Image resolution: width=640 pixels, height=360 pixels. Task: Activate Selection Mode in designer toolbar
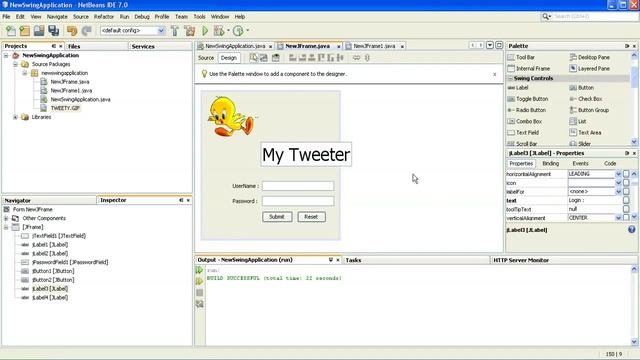(x=253, y=58)
